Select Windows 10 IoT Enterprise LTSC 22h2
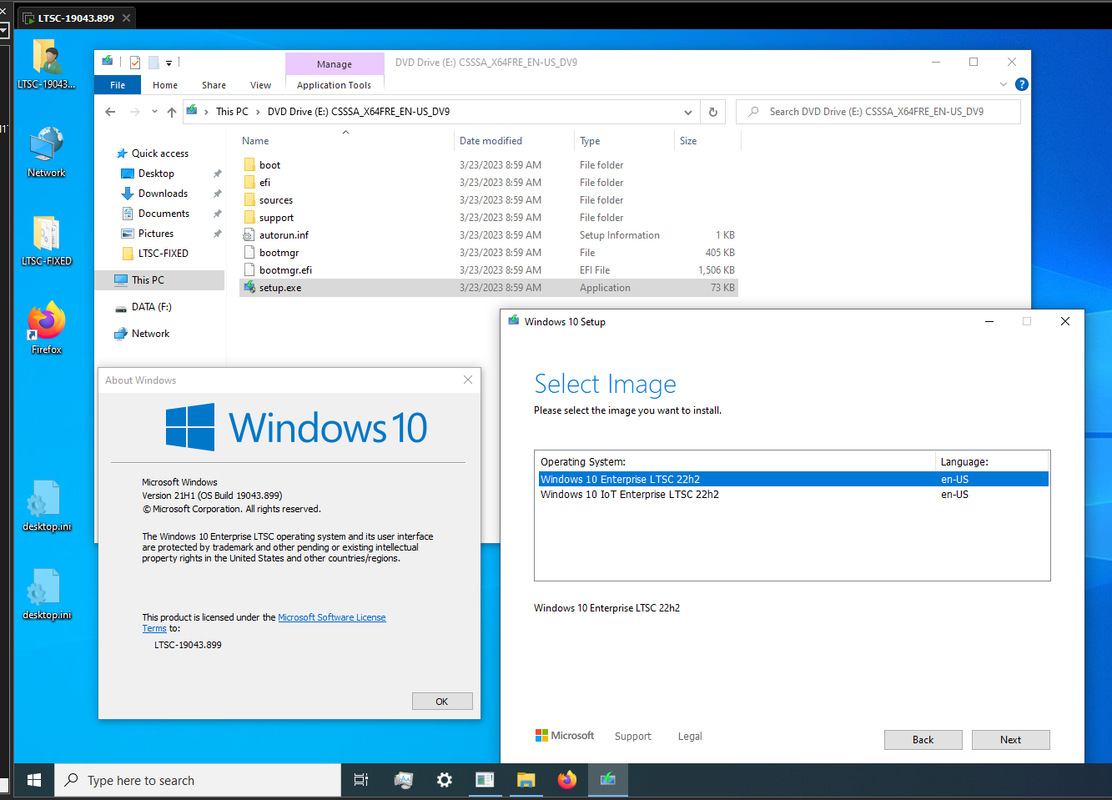1112x800 pixels. 793,494
